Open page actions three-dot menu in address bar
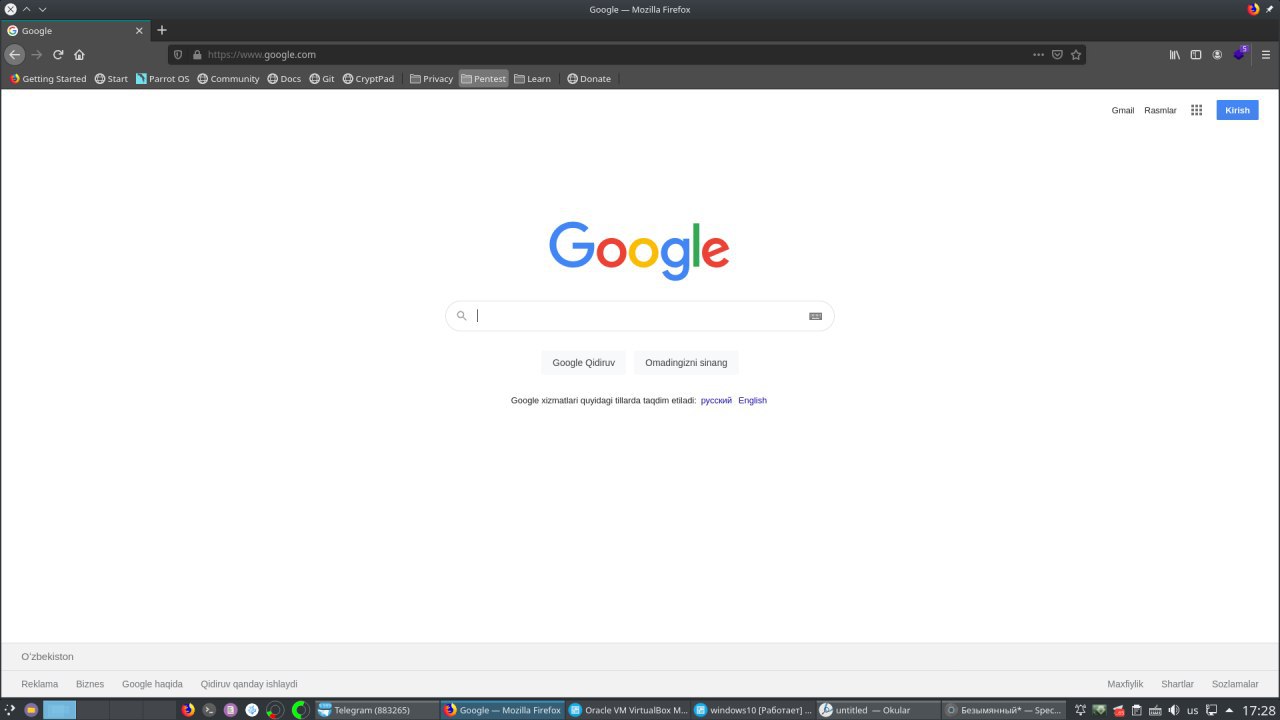 point(1038,55)
